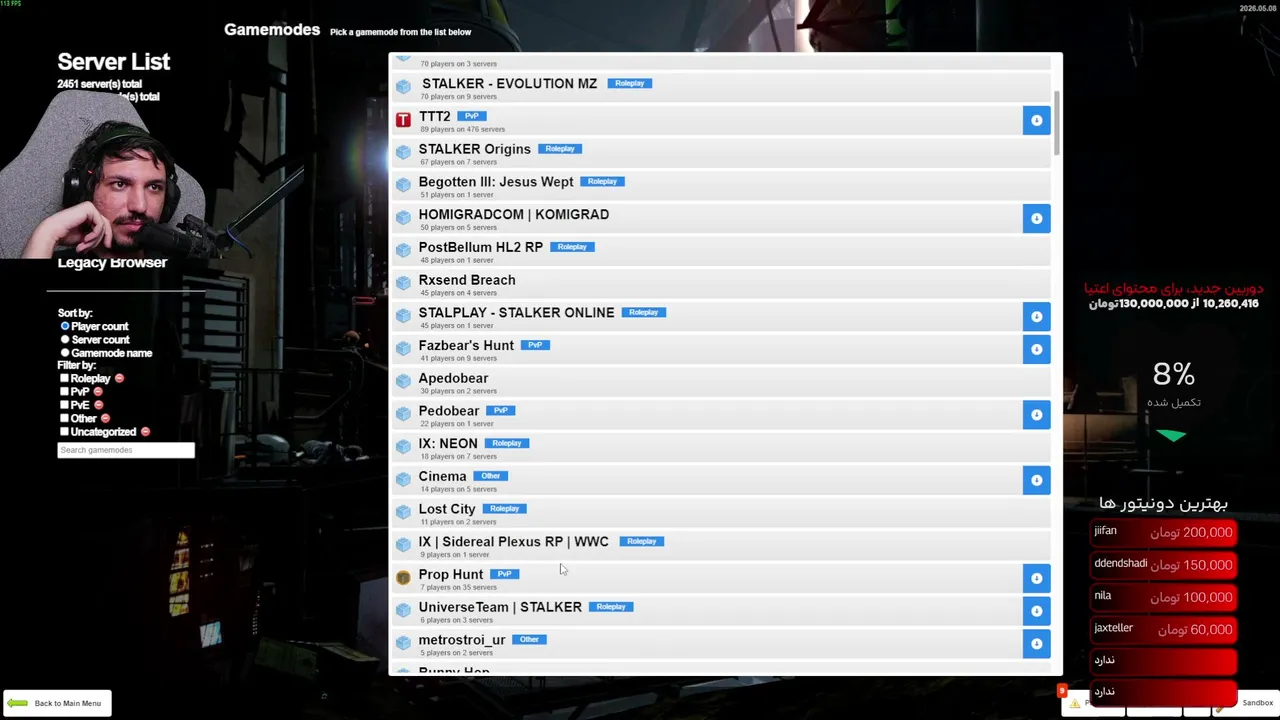Click the Roleplay tag on STALKER Origins
Viewport: 1280px width, 720px height.
(x=560, y=149)
